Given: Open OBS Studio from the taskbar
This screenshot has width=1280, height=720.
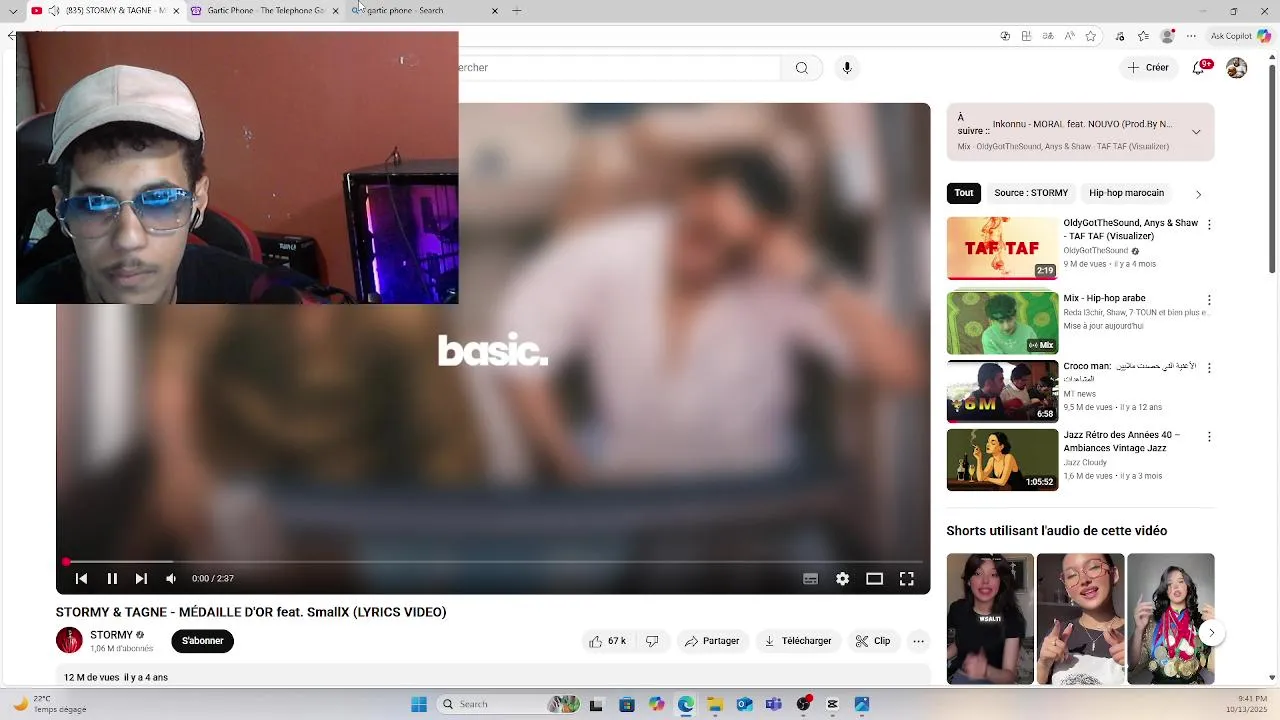Looking at the screenshot, I should 803,704.
